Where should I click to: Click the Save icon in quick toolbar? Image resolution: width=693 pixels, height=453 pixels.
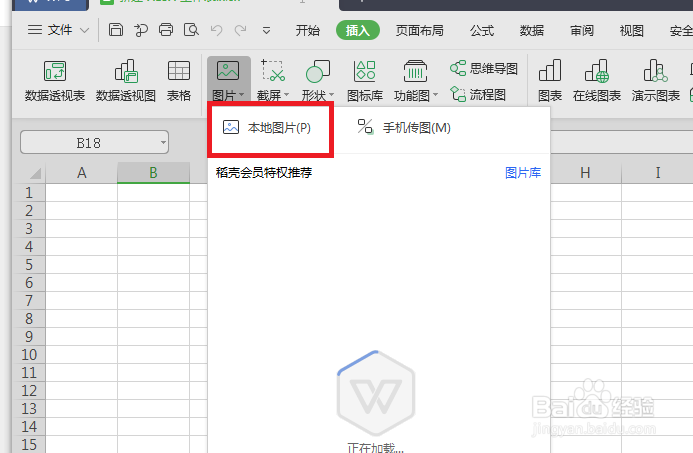(116, 30)
